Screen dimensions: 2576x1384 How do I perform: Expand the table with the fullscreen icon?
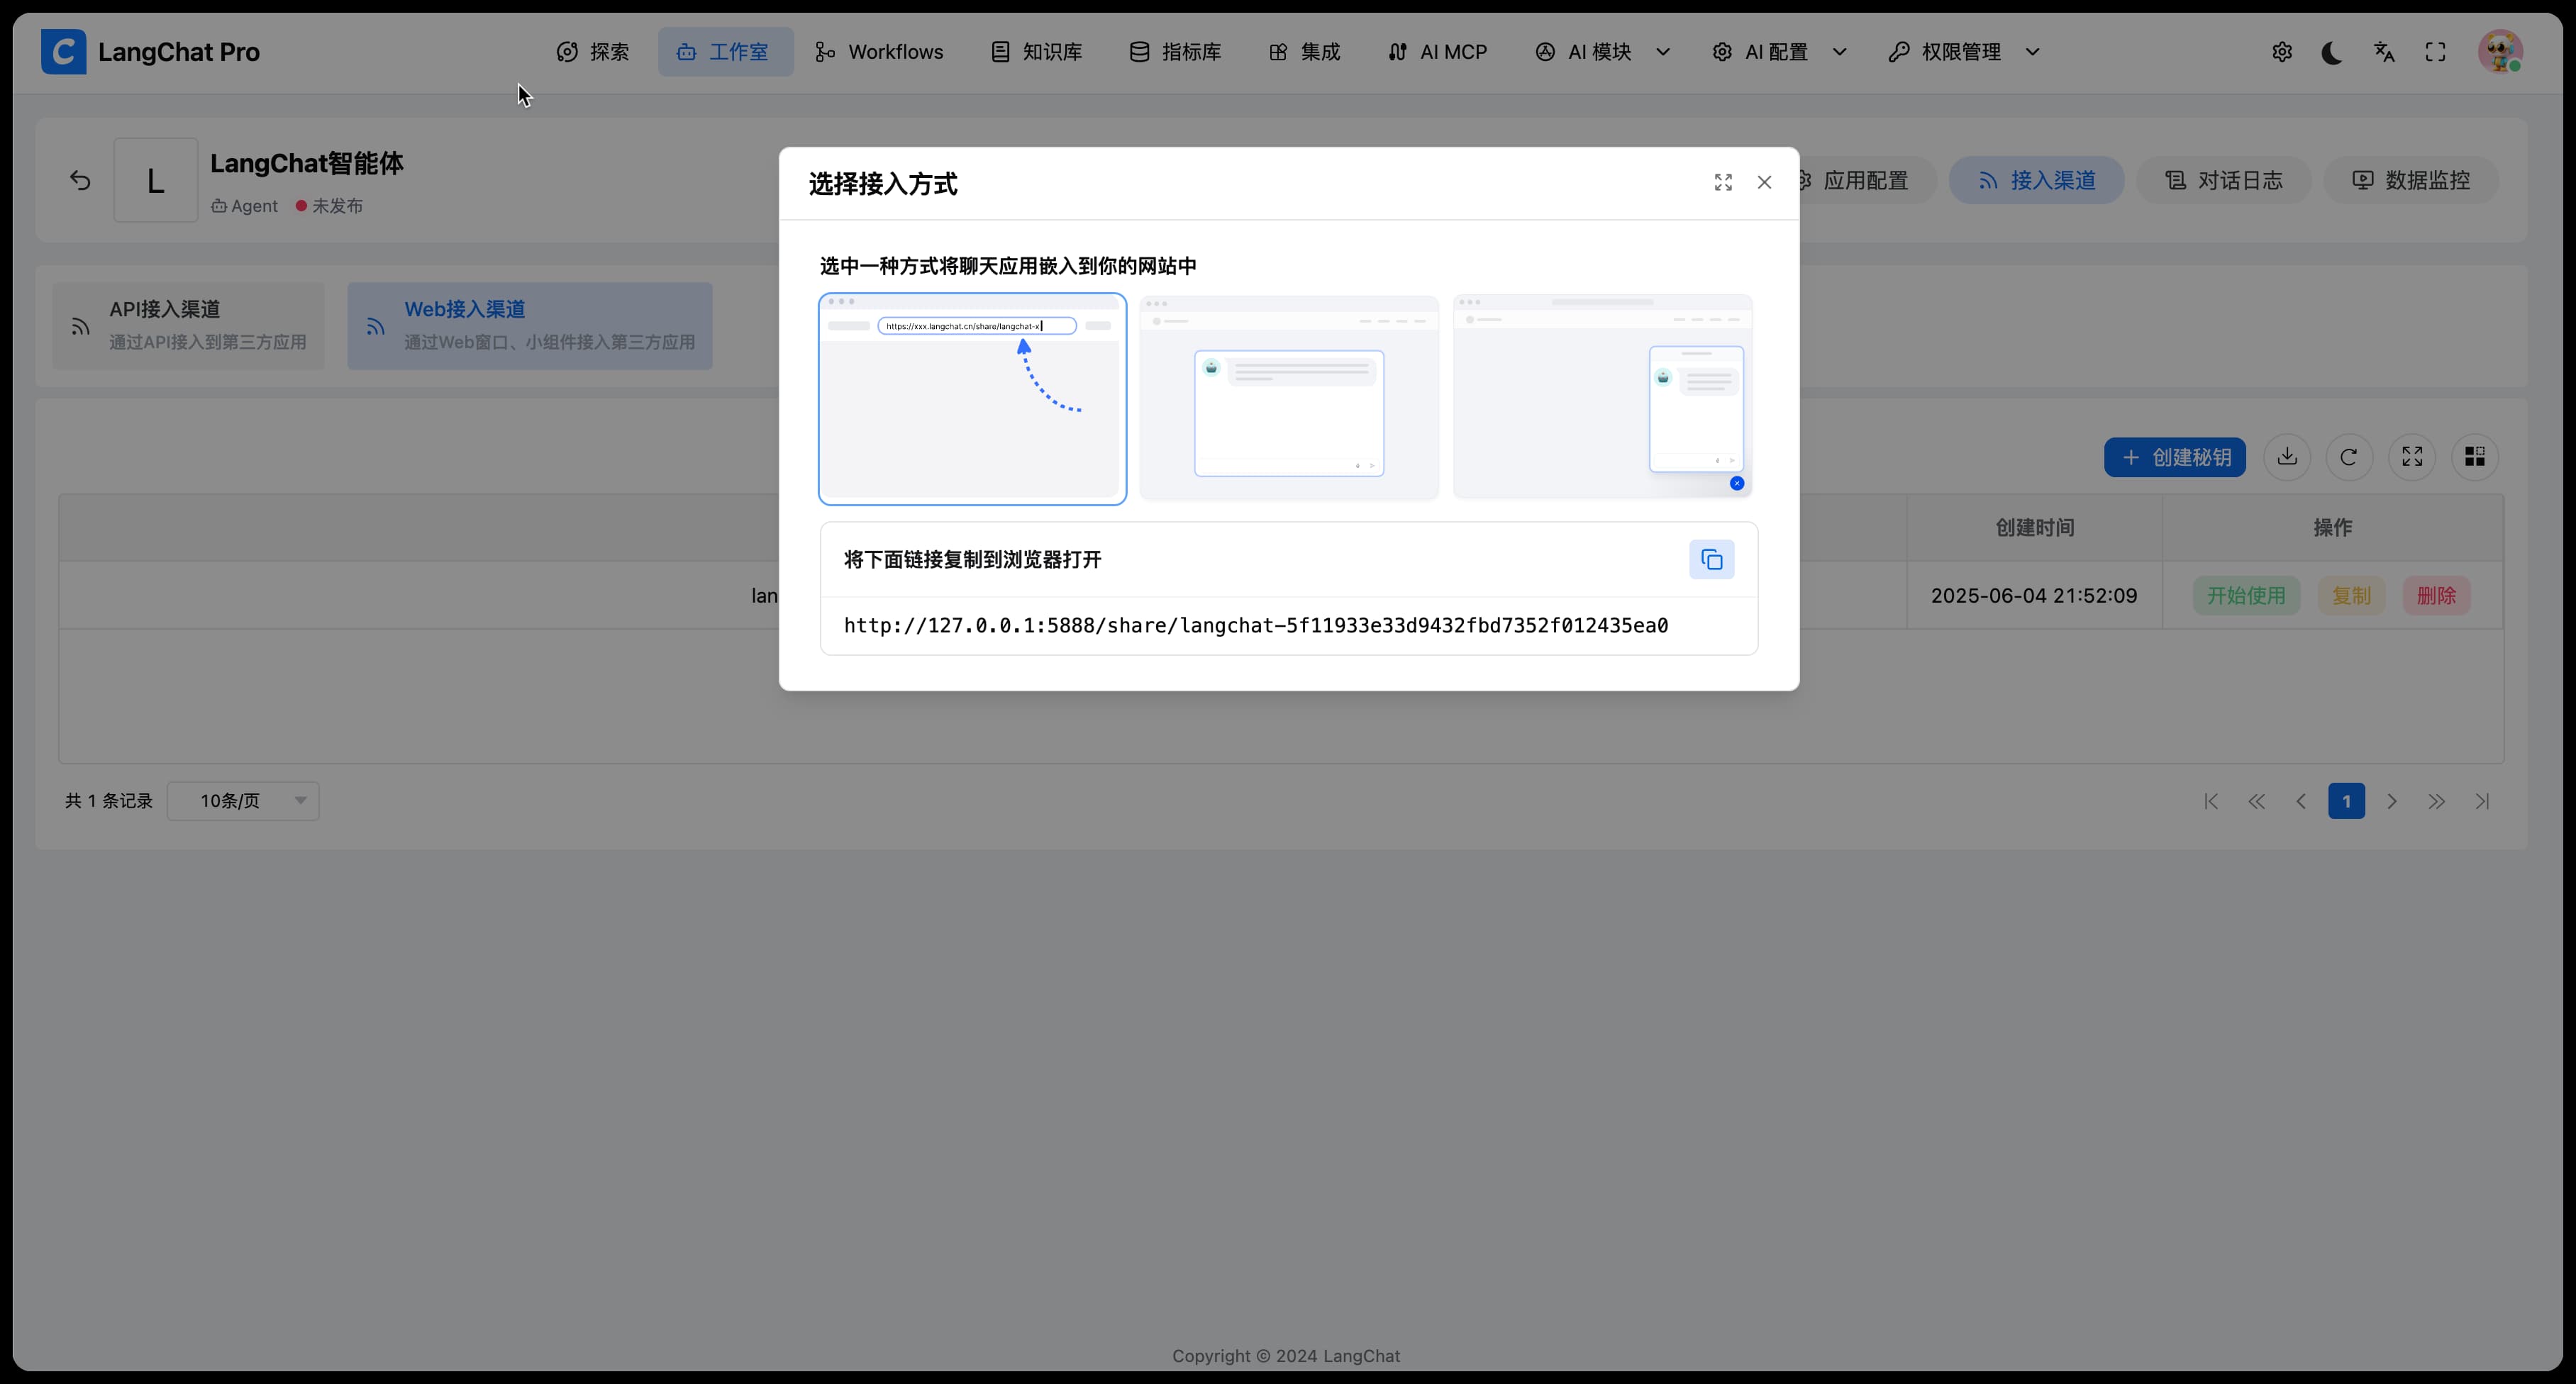[x=2412, y=457]
